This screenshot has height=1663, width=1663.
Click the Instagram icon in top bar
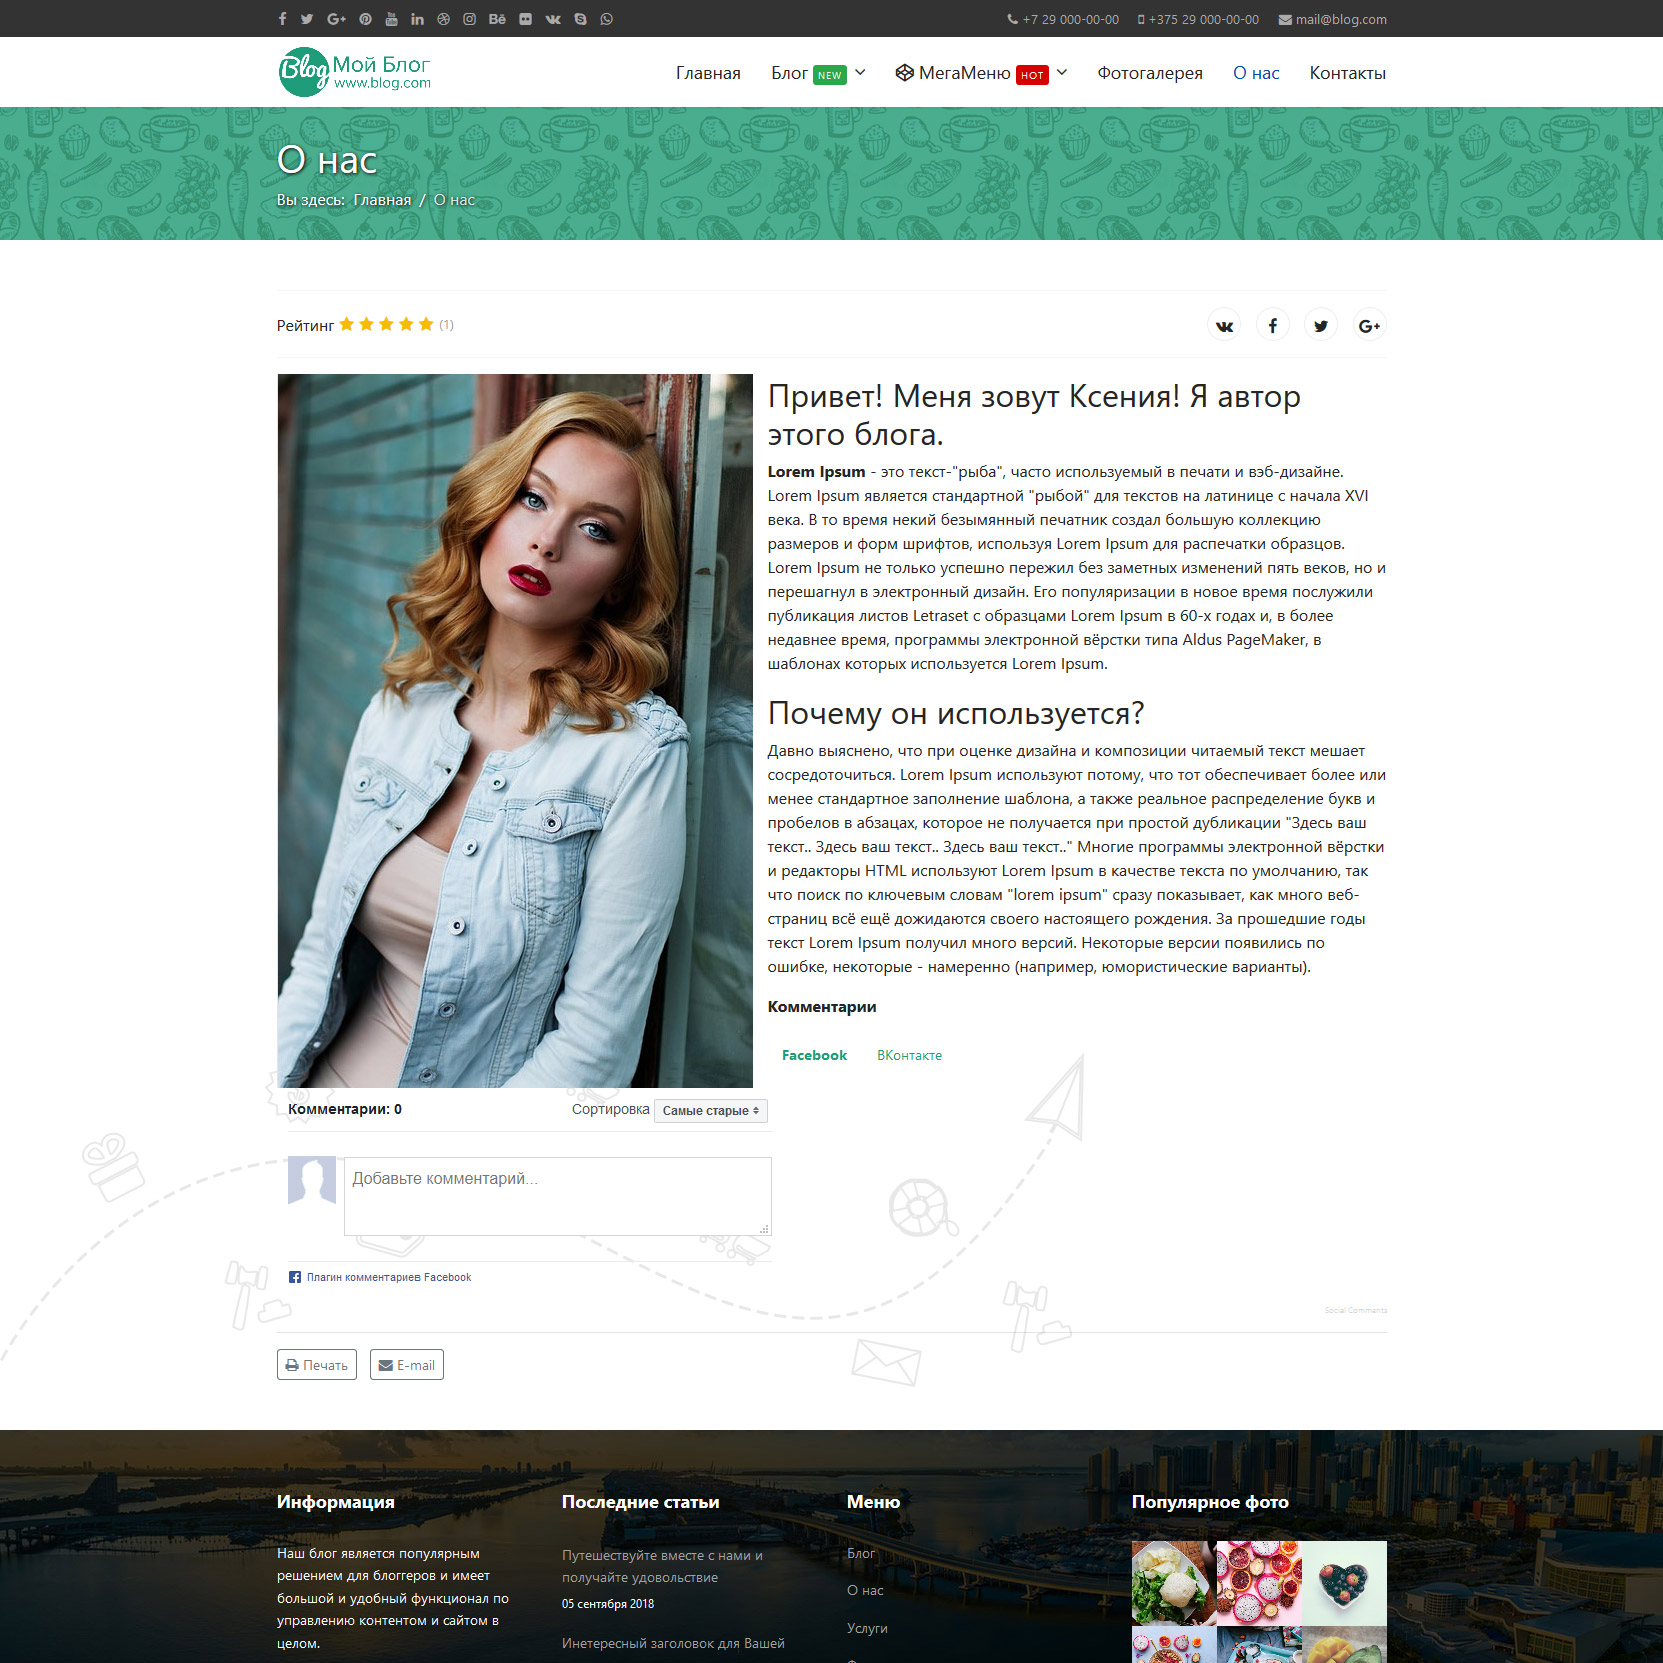pyautogui.click(x=469, y=19)
